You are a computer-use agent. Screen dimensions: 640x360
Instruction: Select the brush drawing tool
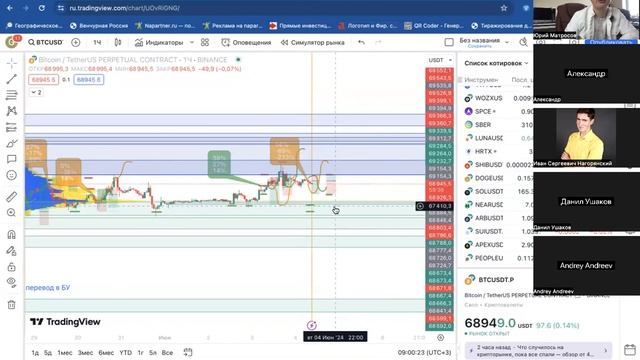(11, 143)
